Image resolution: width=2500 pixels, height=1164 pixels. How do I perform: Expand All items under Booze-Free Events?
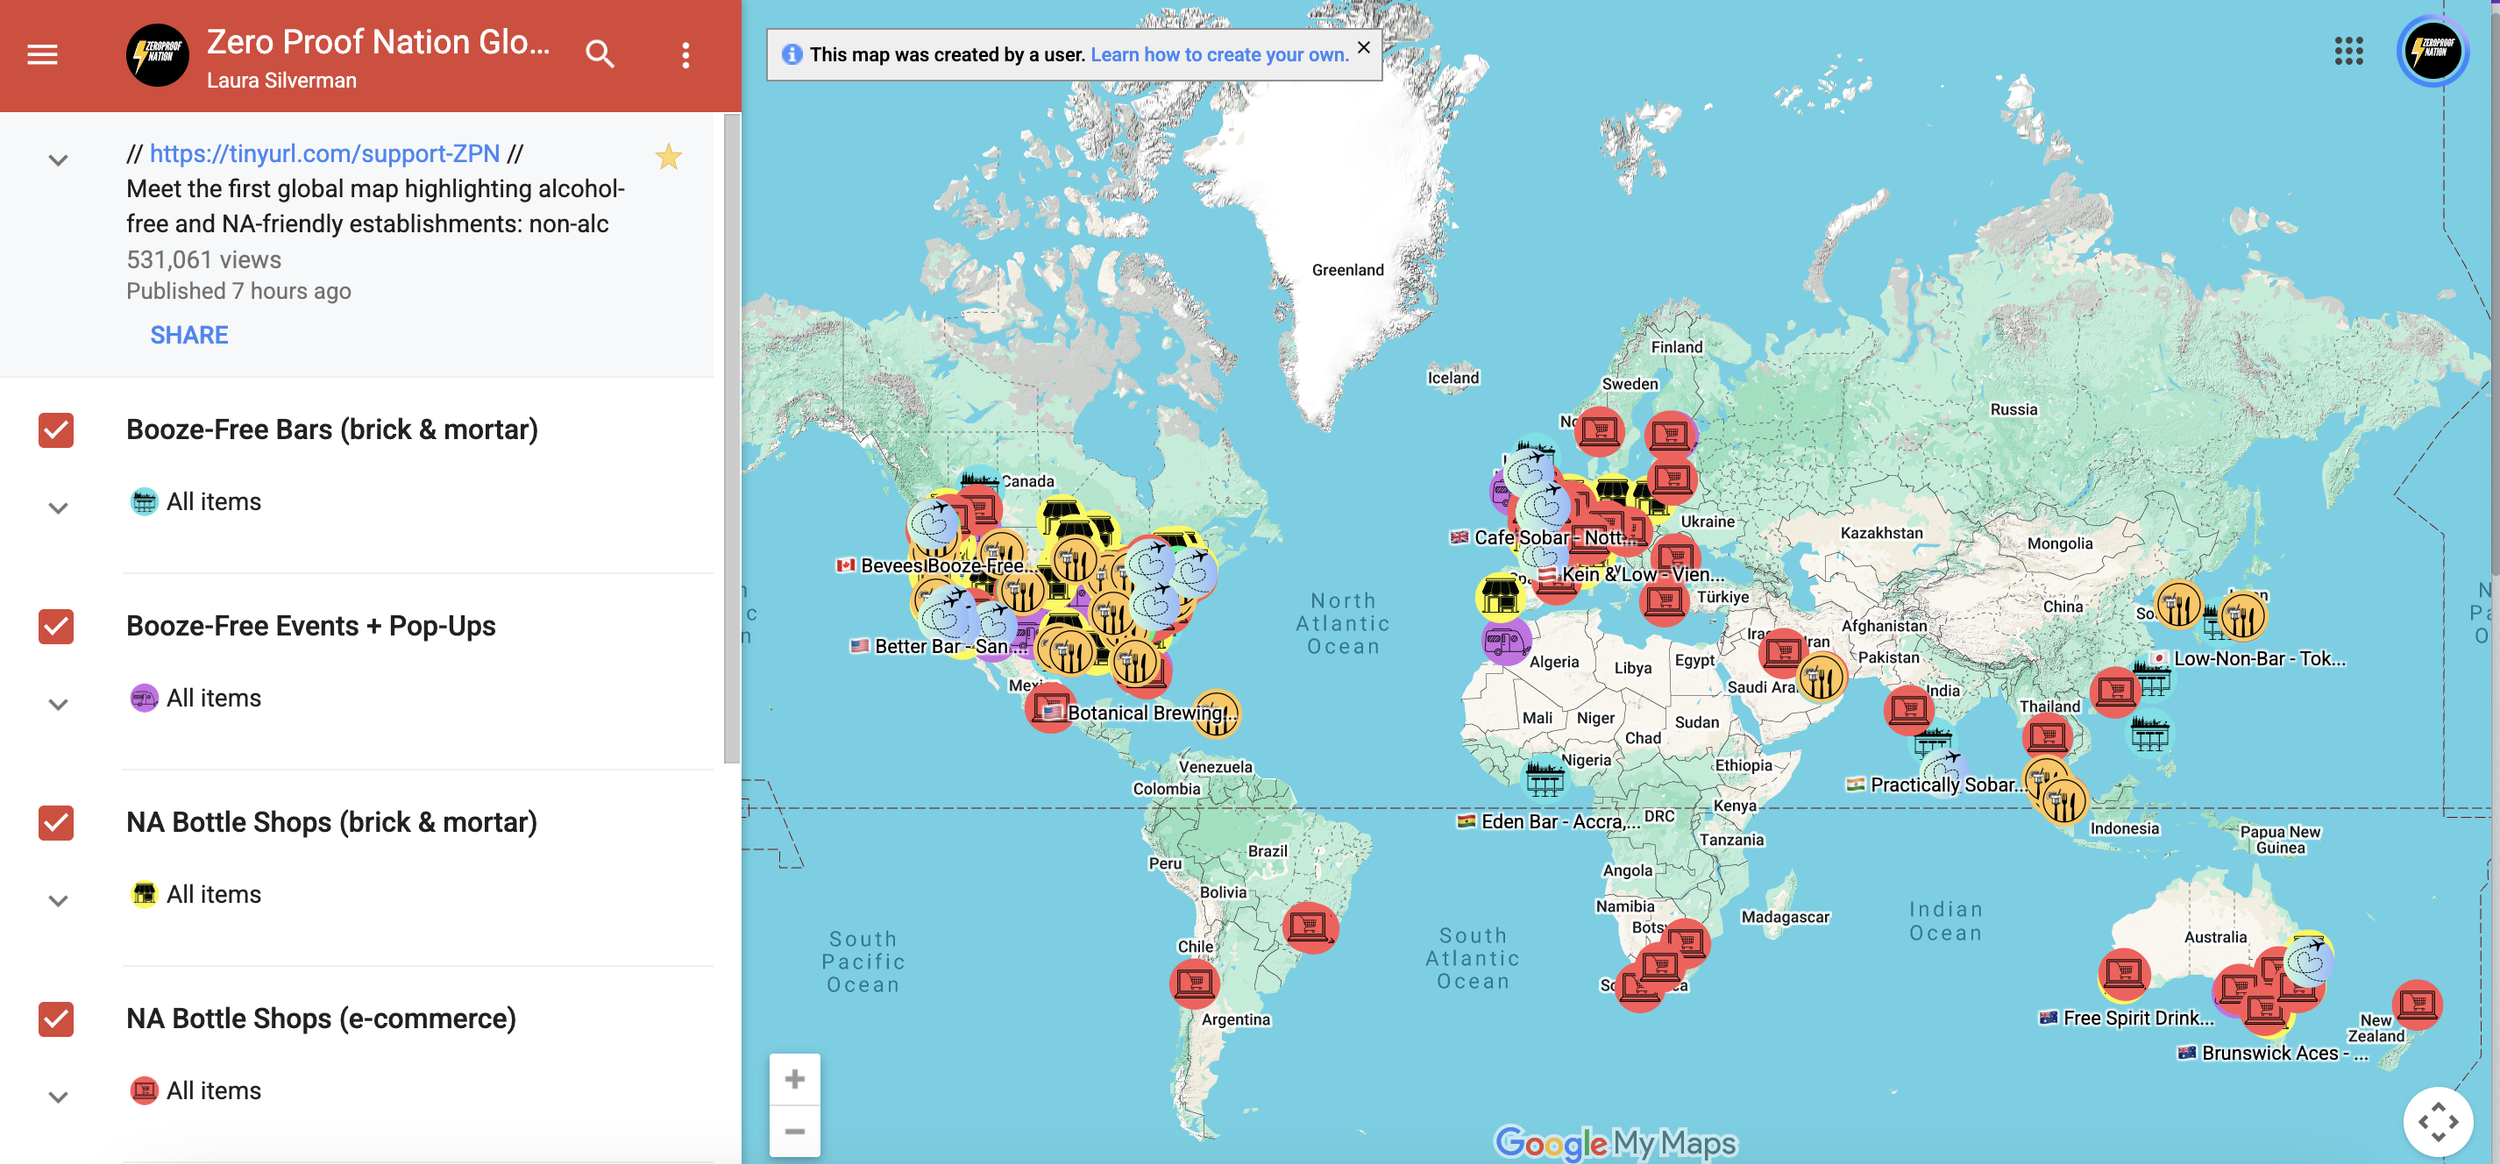point(58,704)
